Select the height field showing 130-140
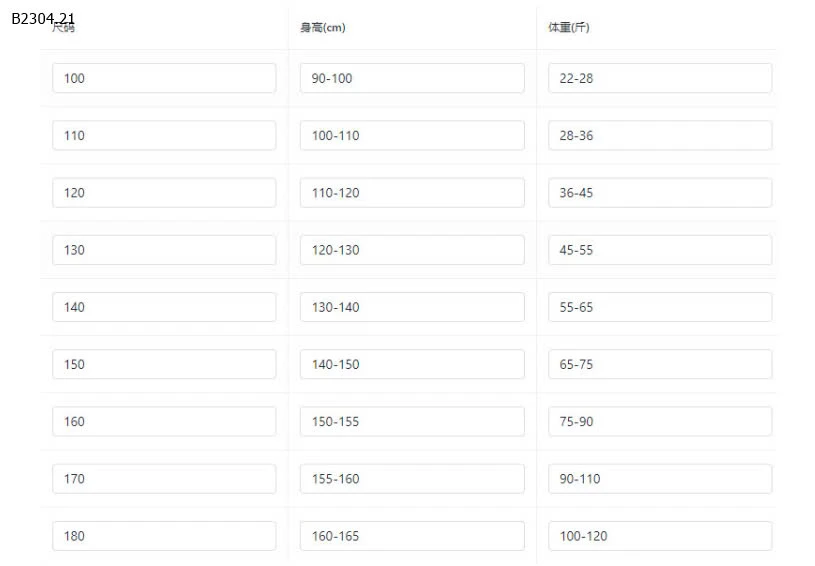This screenshot has width=815, height=566. coord(412,307)
